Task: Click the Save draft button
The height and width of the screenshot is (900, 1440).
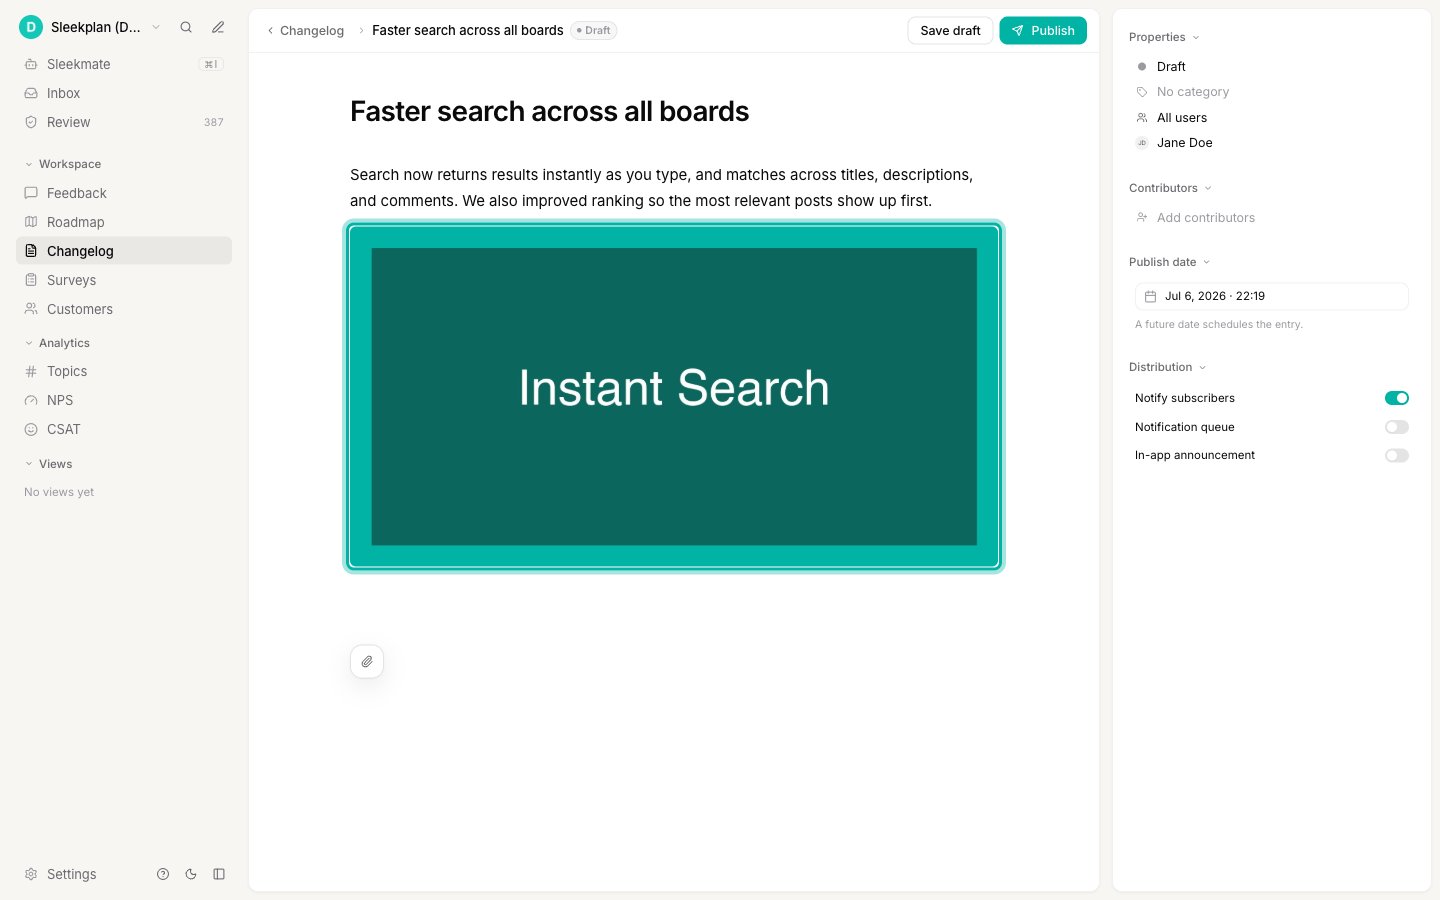Action: coord(950,31)
